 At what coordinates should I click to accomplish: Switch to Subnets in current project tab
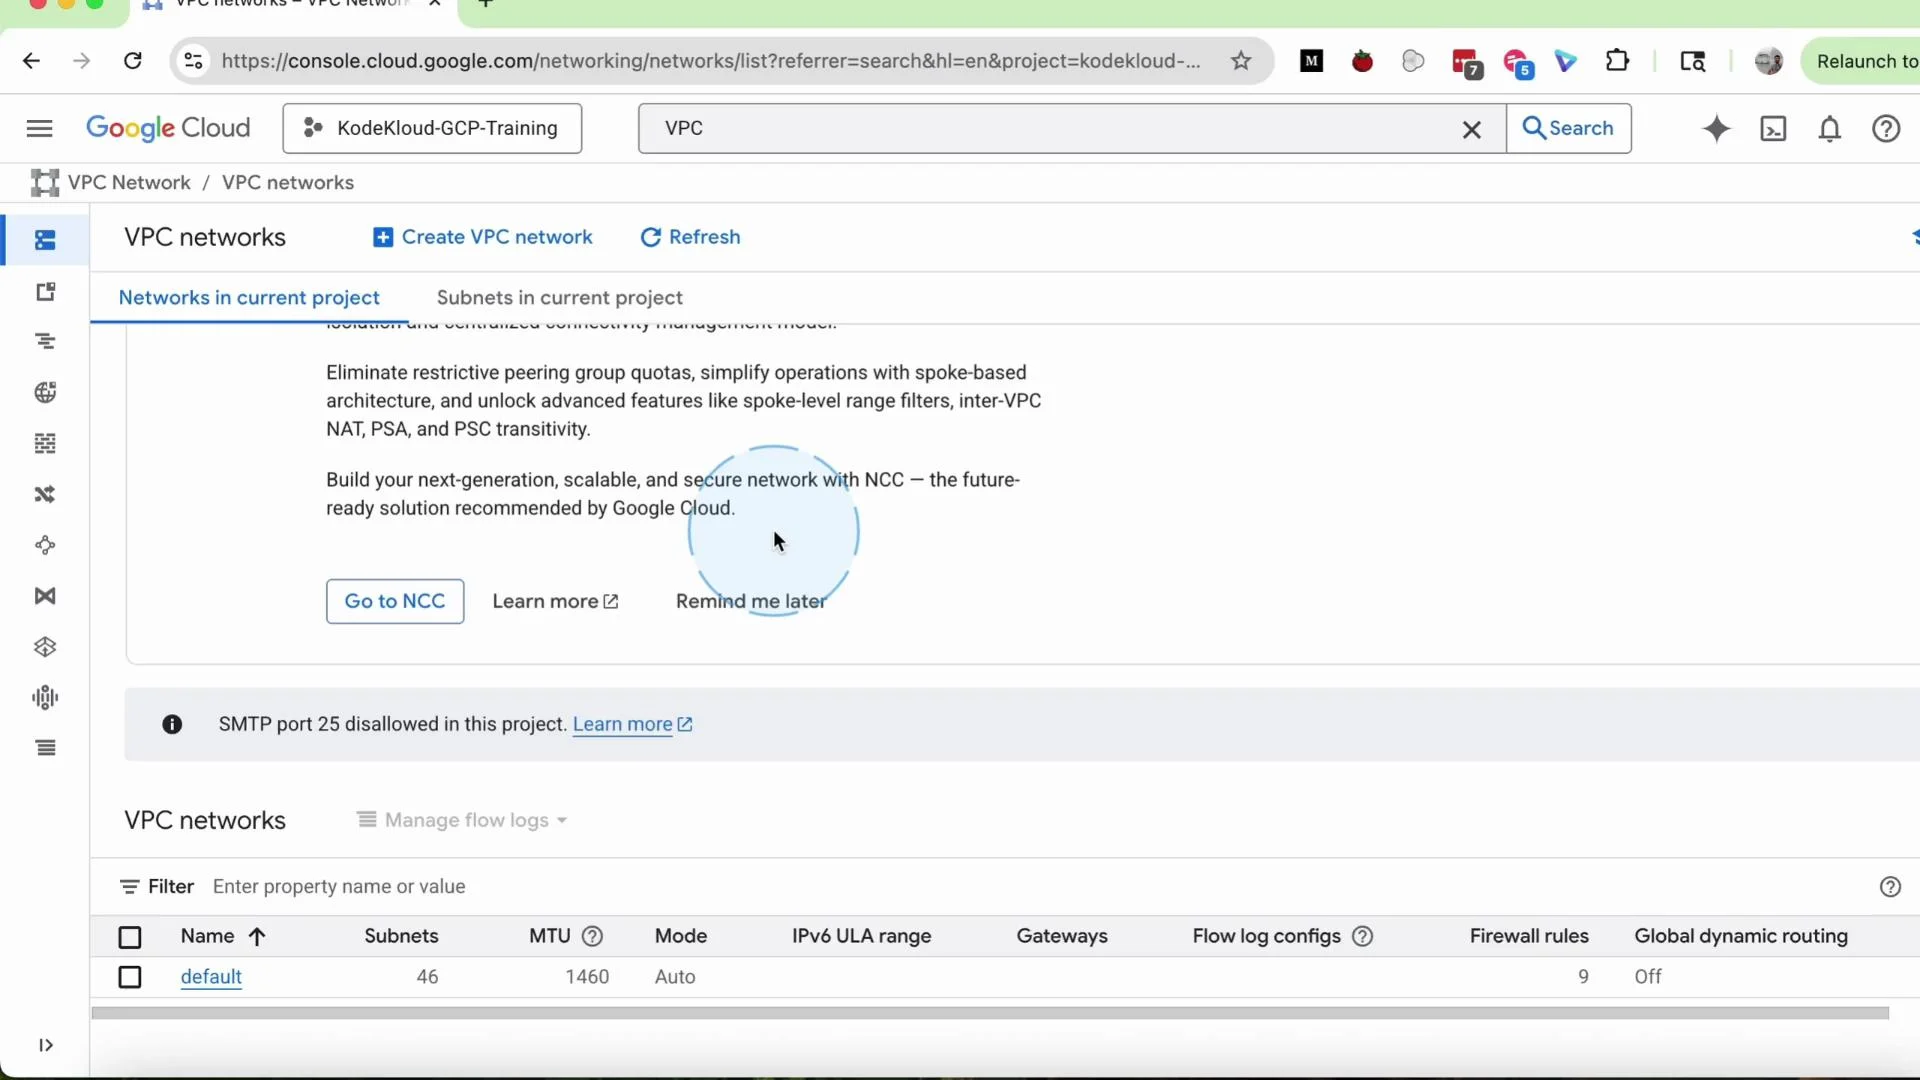560,298
